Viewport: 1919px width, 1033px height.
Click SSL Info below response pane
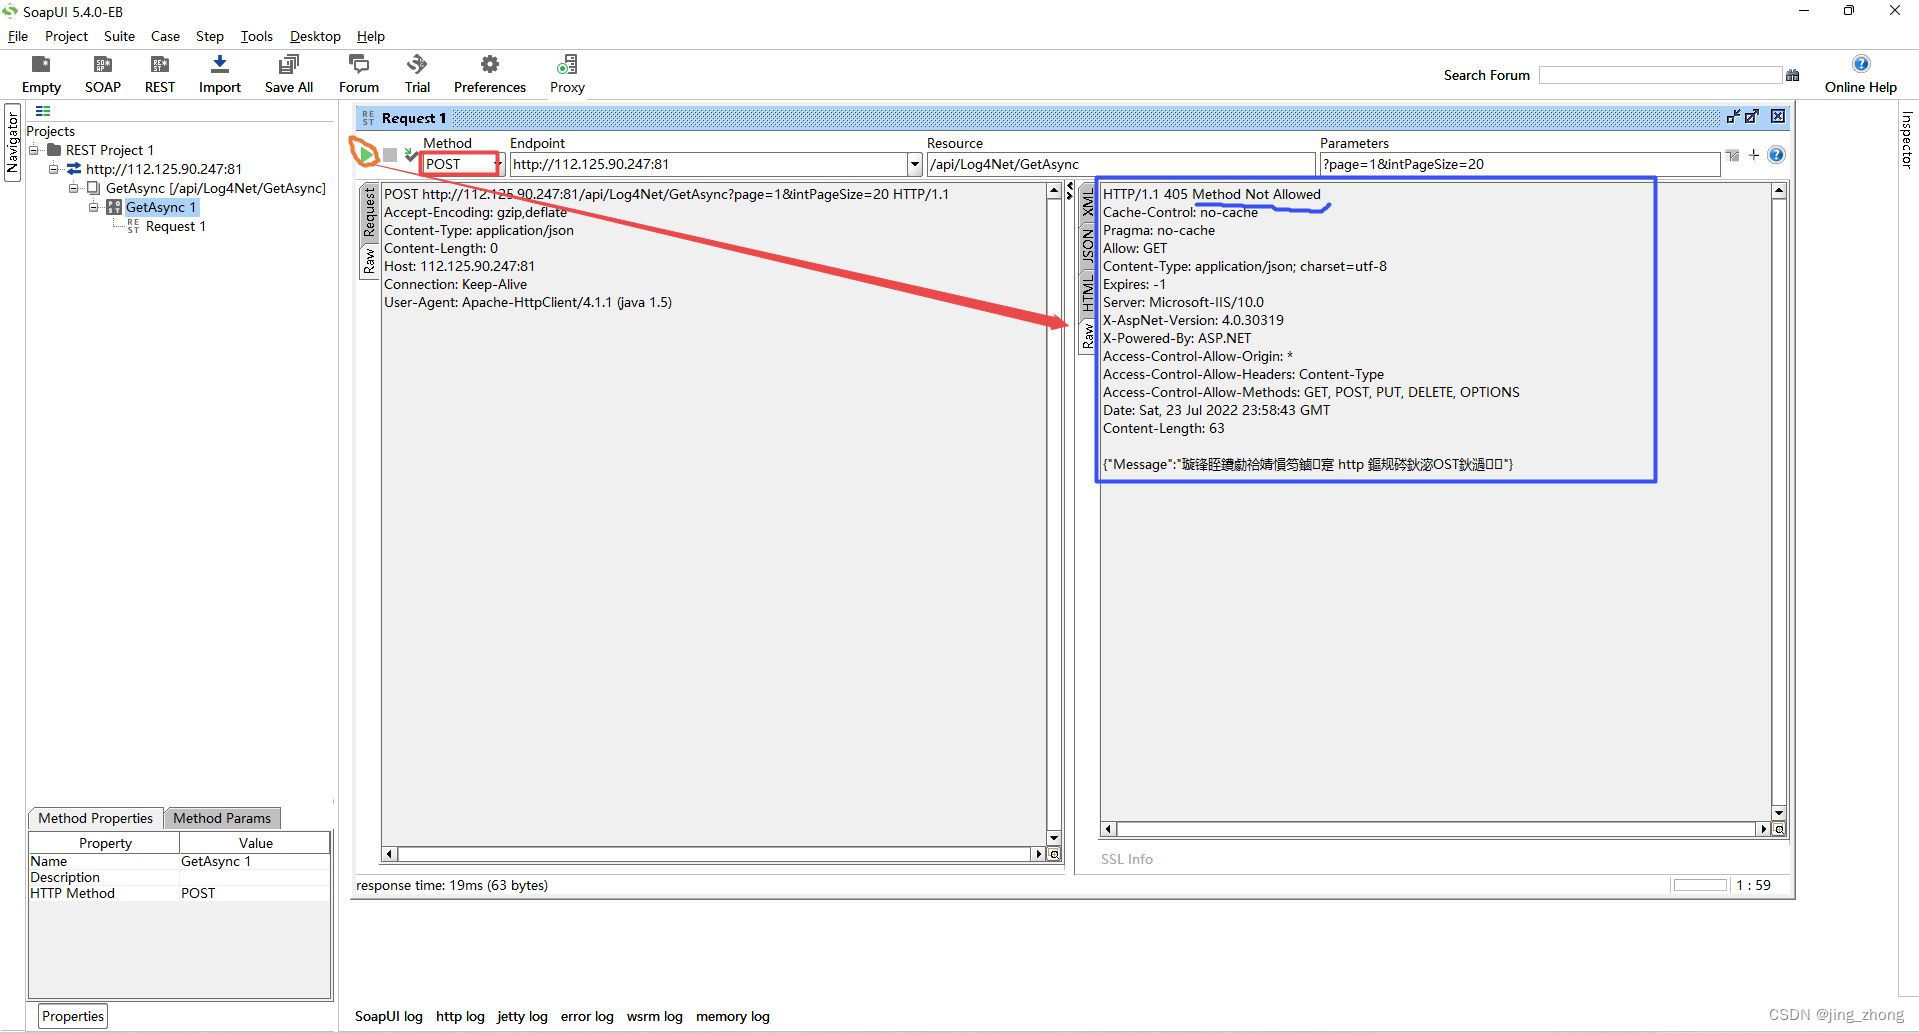pos(1127,859)
